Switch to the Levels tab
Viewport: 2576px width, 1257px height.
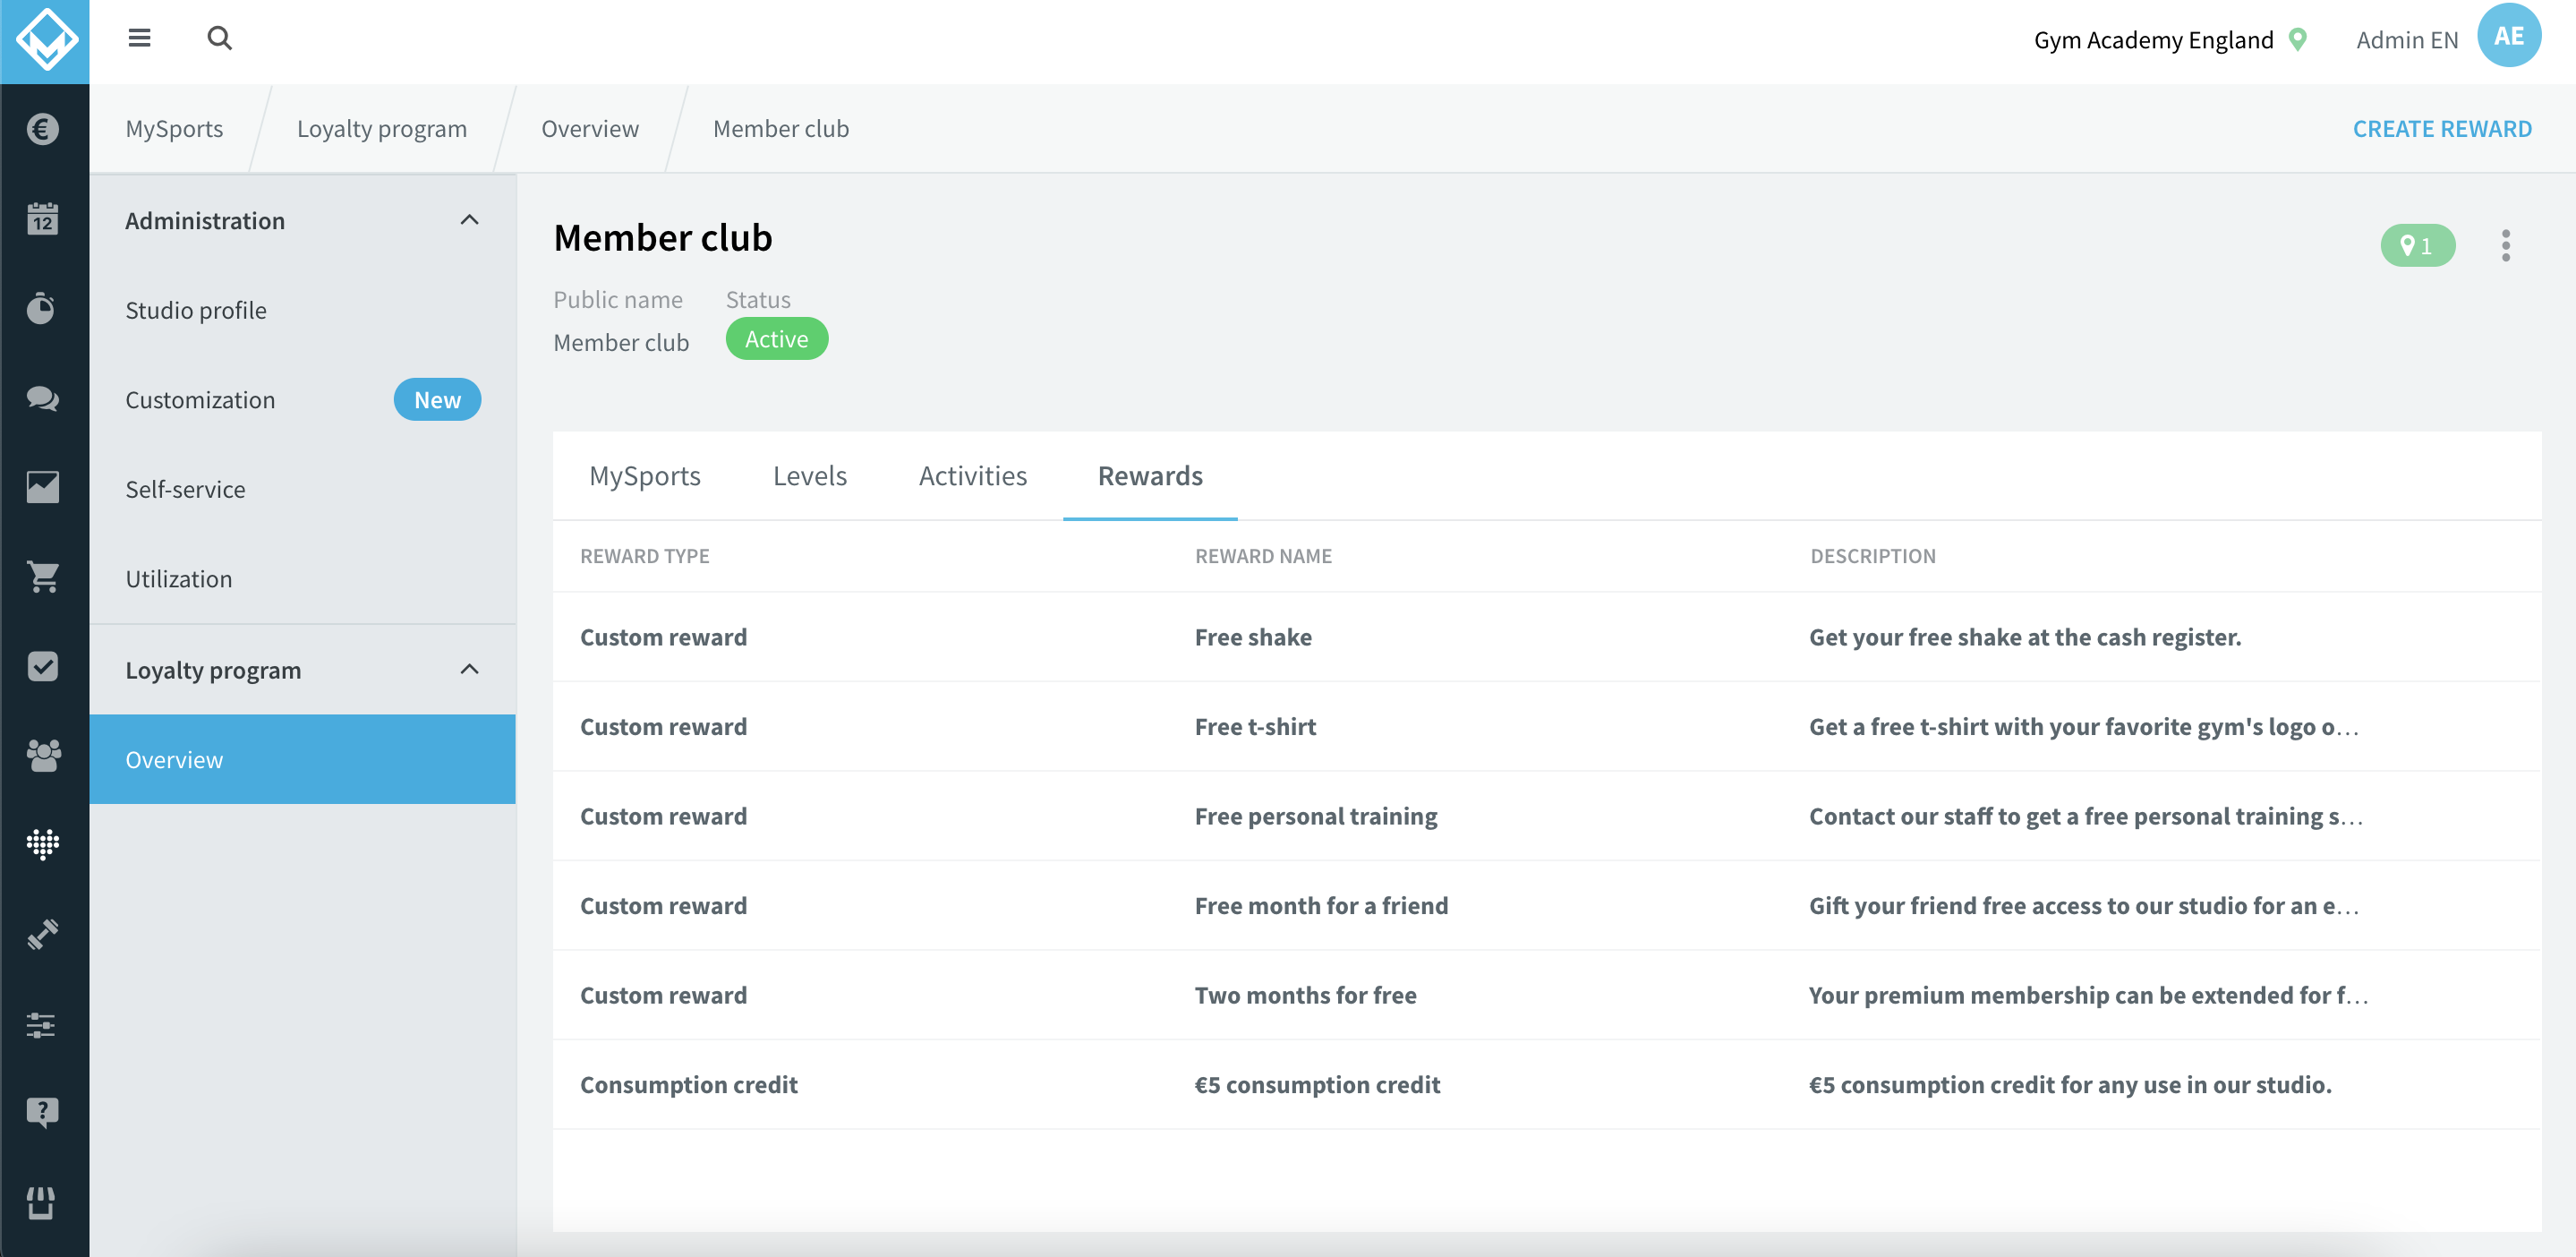(x=809, y=476)
